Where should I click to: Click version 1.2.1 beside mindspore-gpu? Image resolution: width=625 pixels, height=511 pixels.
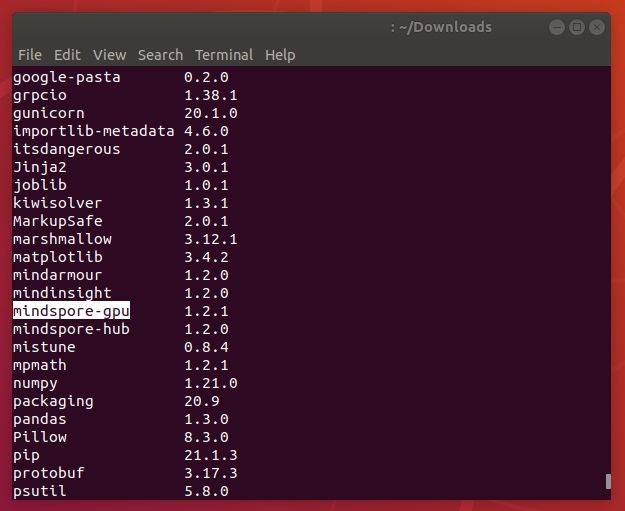point(206,311)
